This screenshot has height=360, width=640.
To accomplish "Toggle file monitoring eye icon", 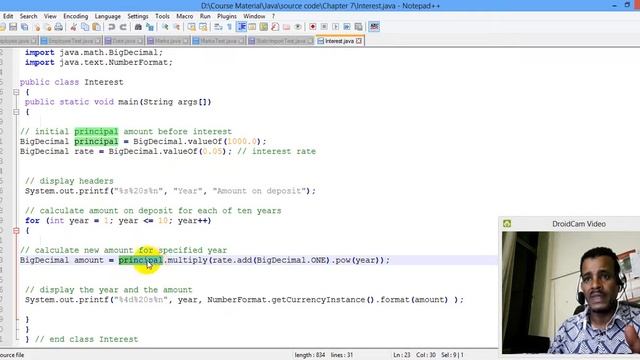I will [298, 27].
